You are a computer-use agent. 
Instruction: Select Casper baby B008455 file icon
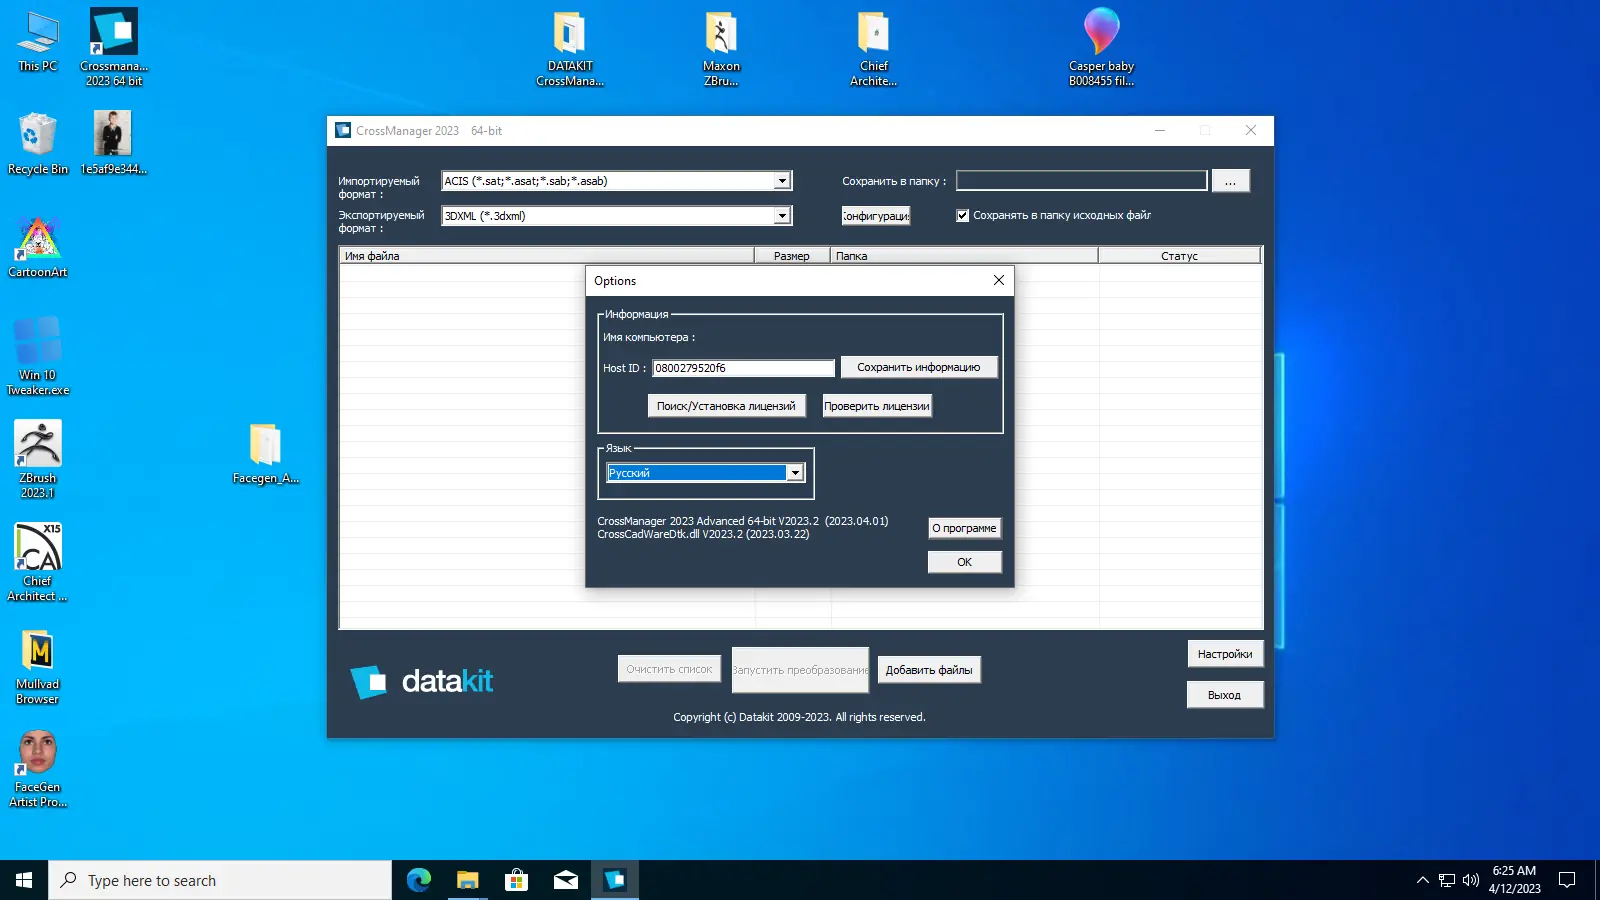coord(1101,47)
